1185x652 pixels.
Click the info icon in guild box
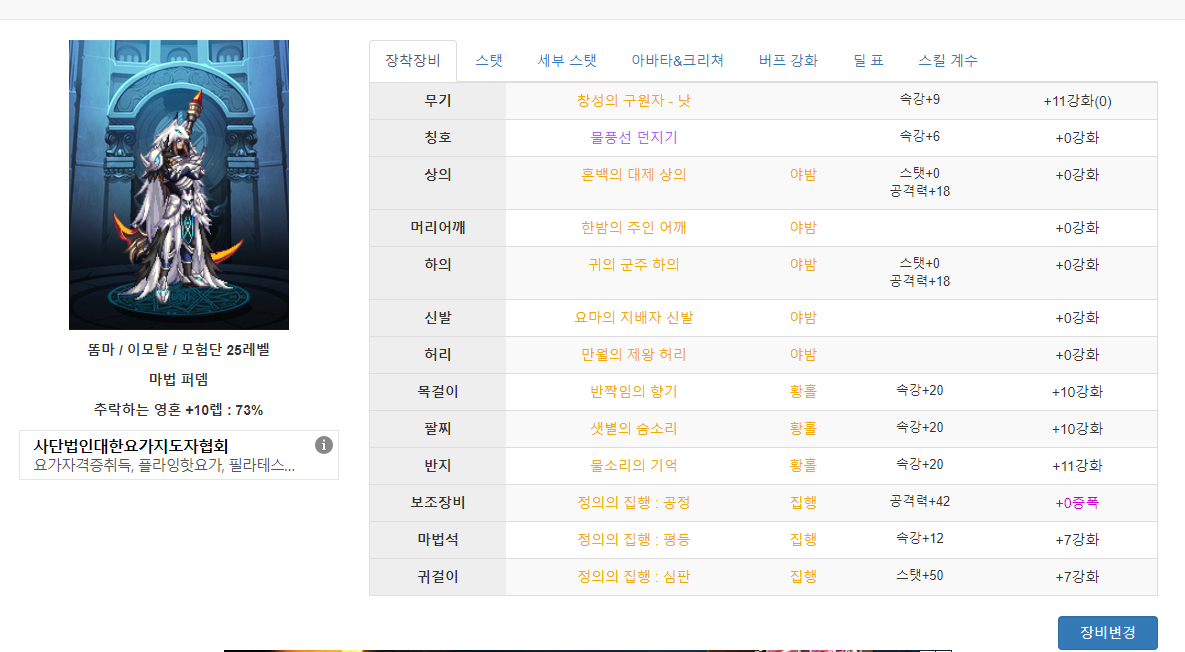(323, 445)
